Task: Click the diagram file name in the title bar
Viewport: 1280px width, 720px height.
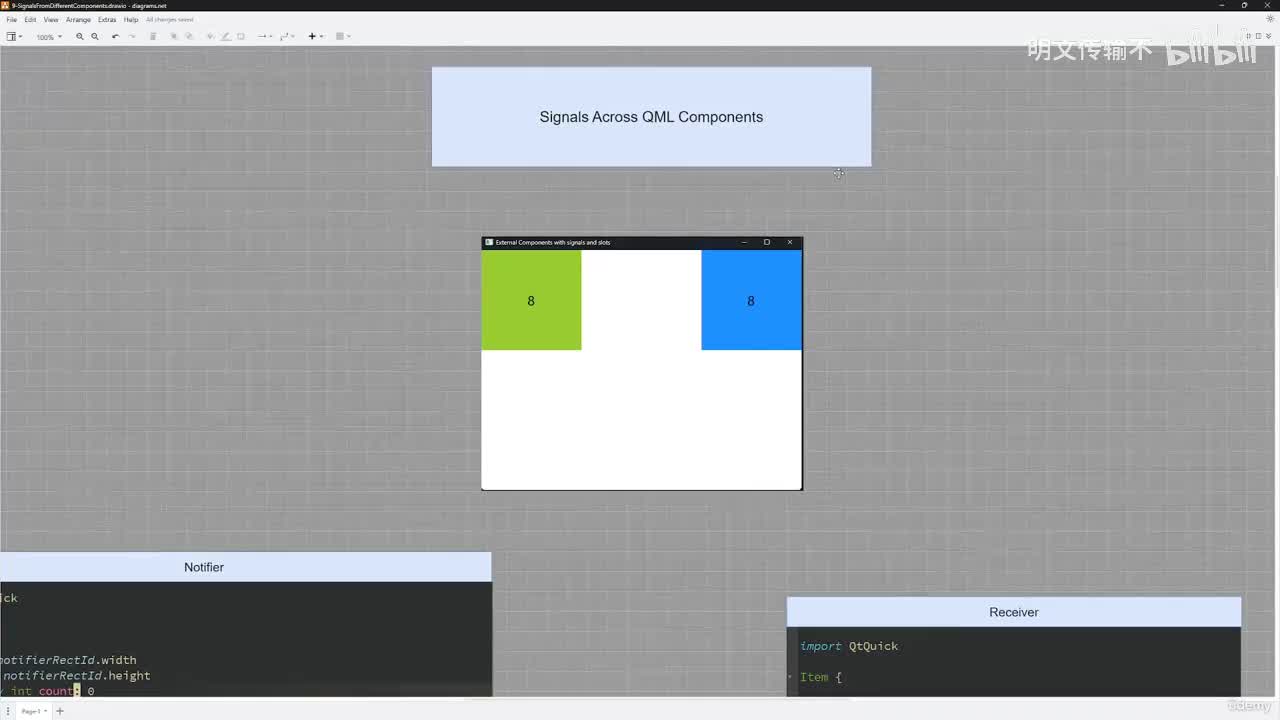Action: (x=89, y=5)
